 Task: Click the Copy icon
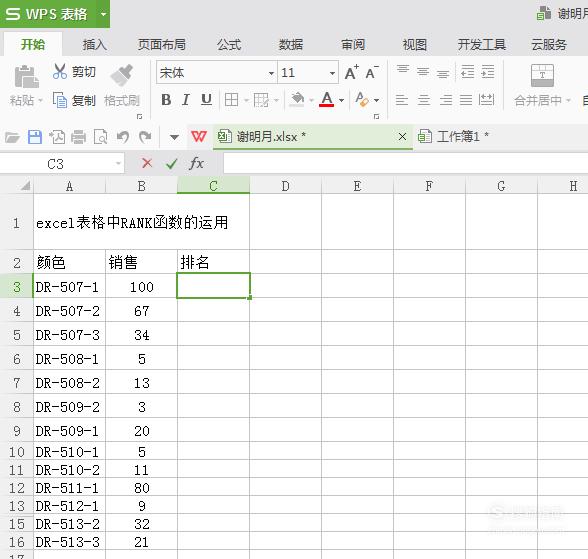coord(60,100)
